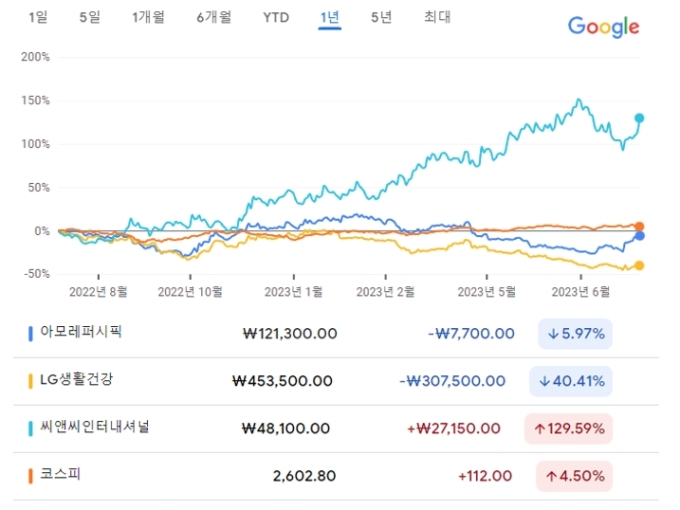The width and height of the screenshot is (680, 510).
Task: Click the ₩48,100.00 price
Action: pyautogui.click(x=286, y=428)
